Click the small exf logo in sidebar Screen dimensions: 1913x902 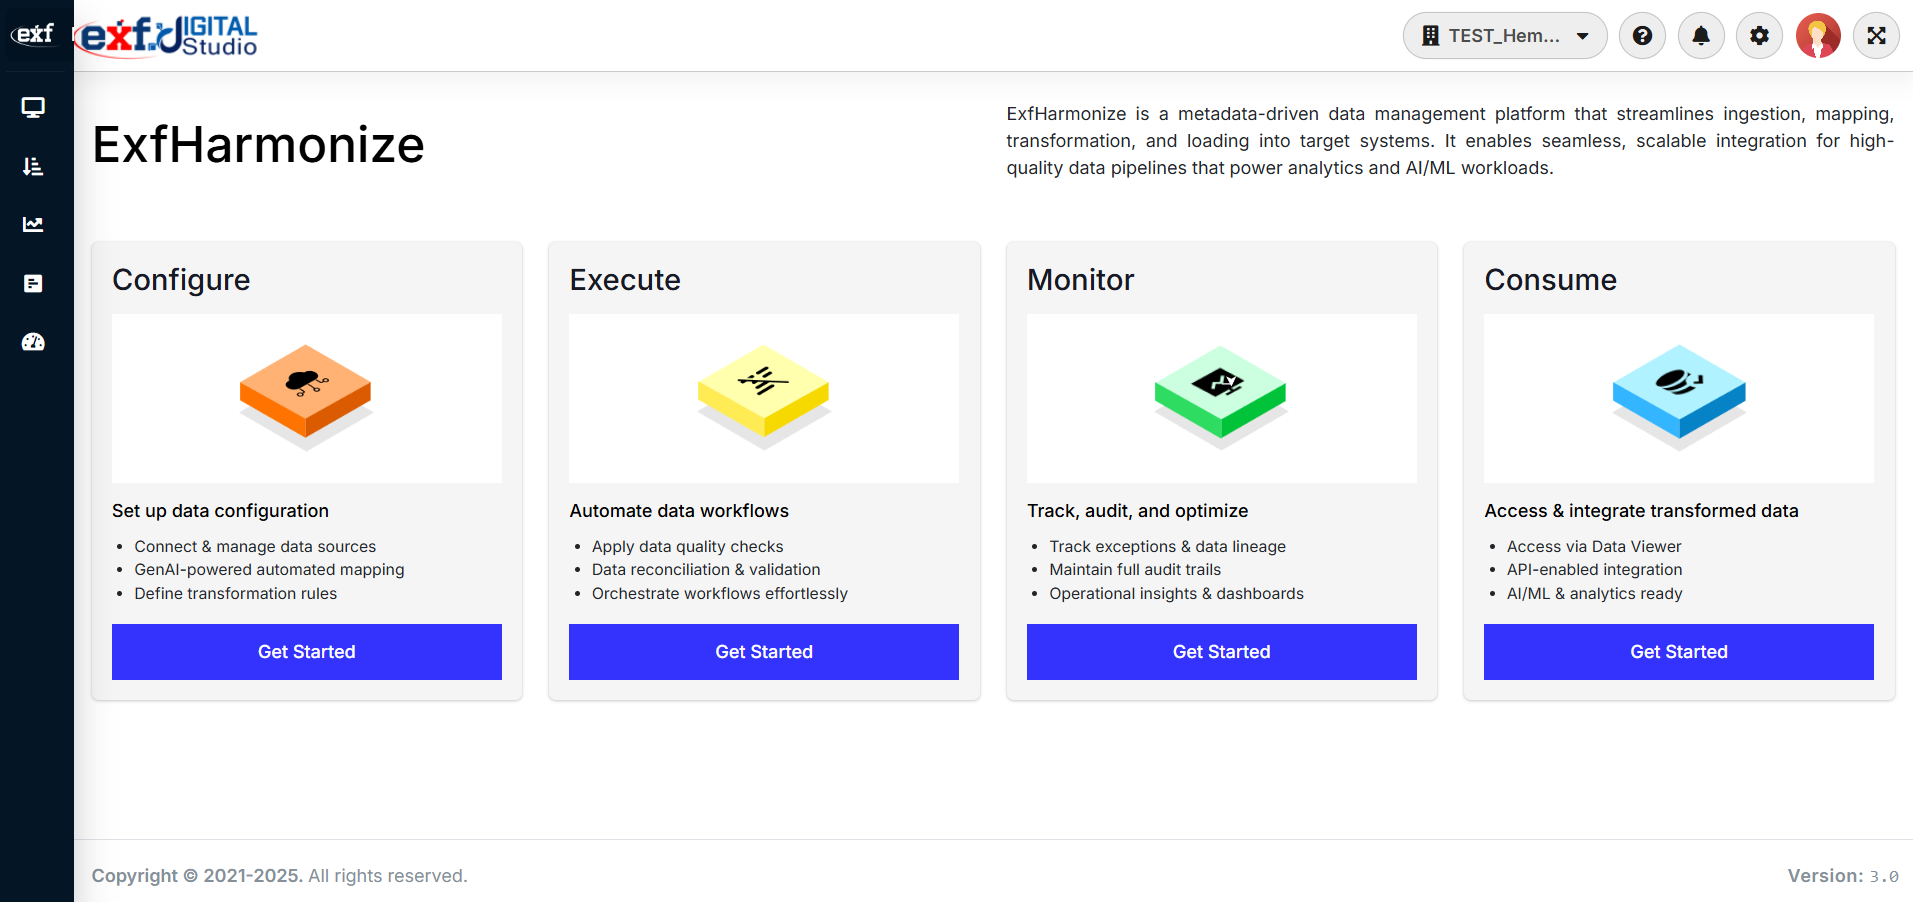point(34,34)
